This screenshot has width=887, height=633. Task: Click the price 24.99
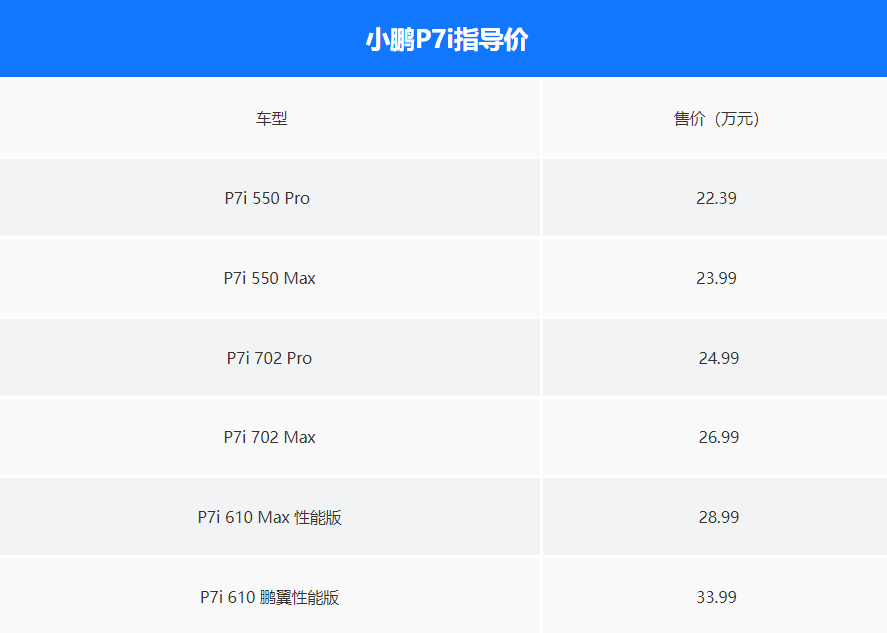tap(718, 358)
